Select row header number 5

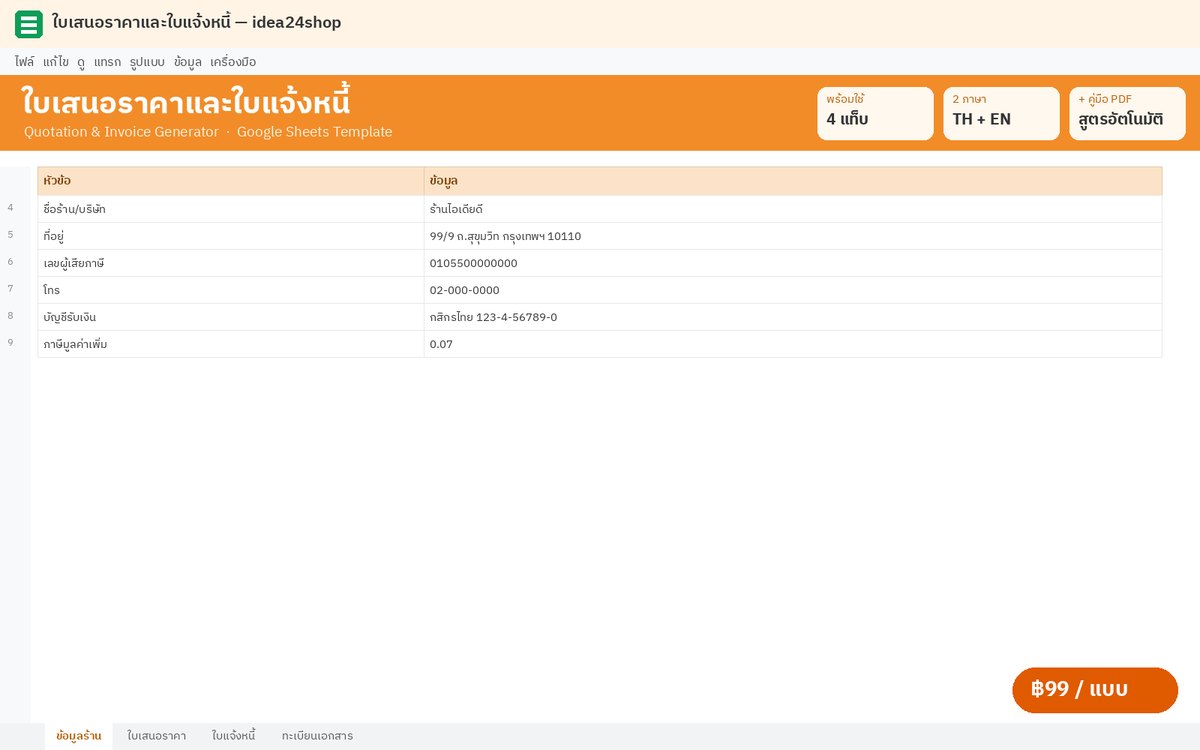(x=11, y=234)
